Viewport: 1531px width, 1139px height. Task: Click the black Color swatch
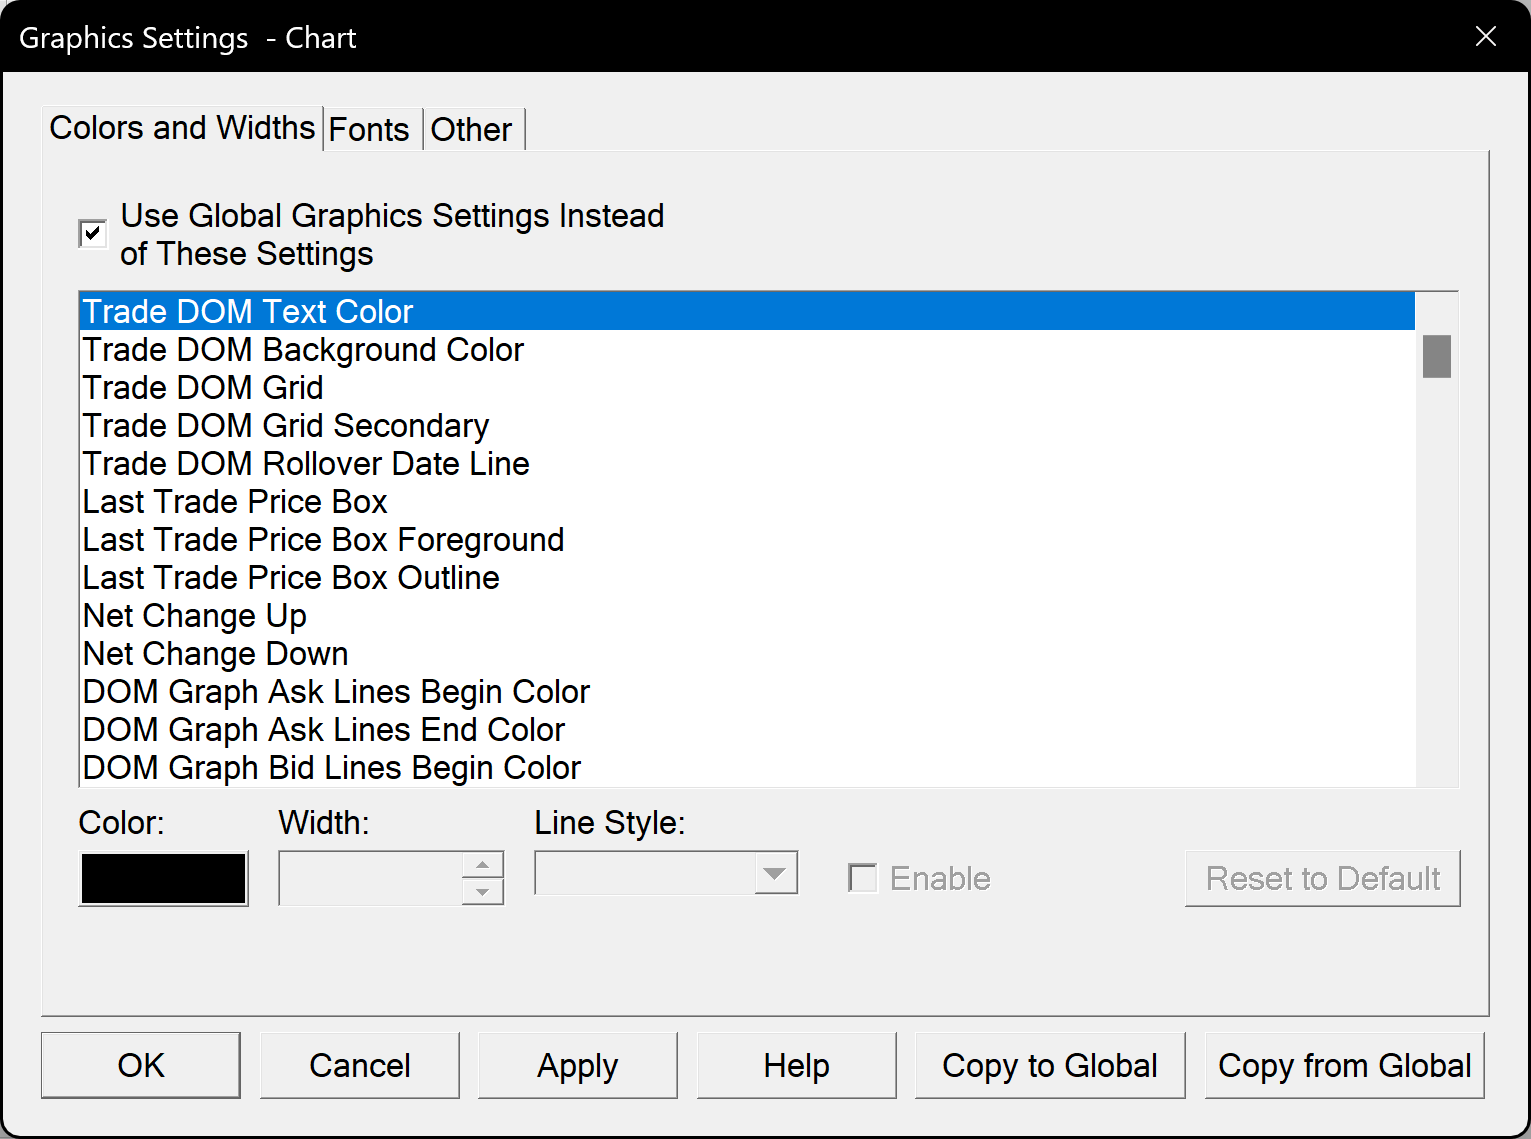point(163,878)
